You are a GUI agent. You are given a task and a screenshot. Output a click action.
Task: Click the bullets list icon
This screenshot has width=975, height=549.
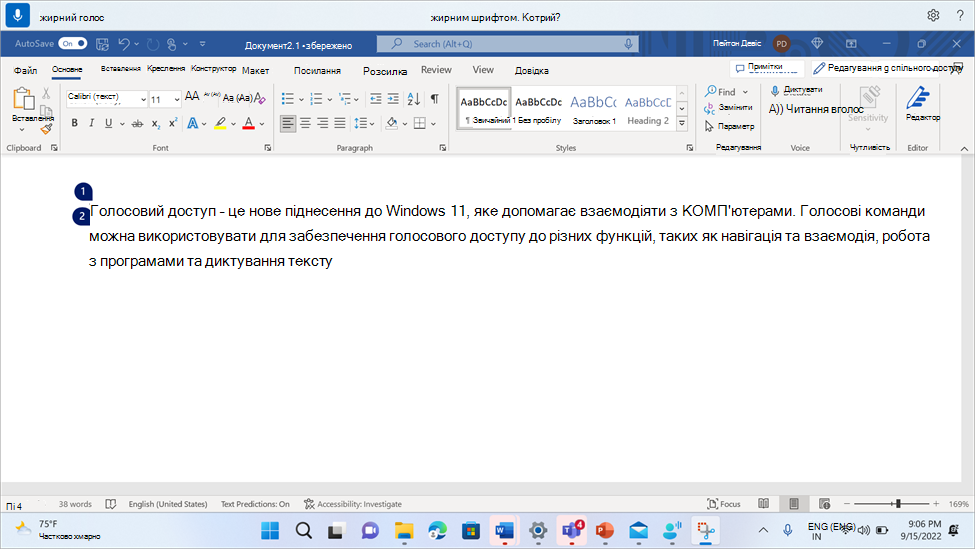(x=288, y=99)
